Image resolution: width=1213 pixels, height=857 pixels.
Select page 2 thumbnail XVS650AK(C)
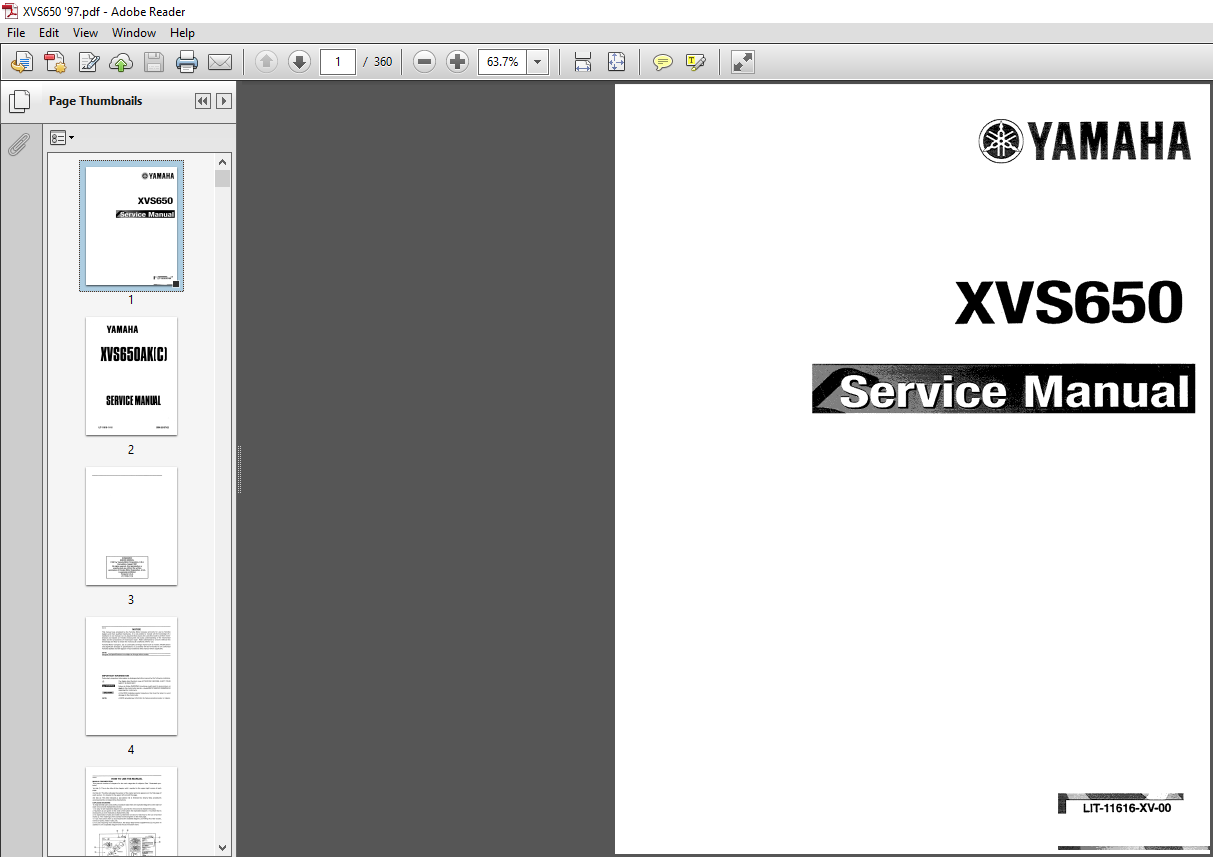point(131,376)
